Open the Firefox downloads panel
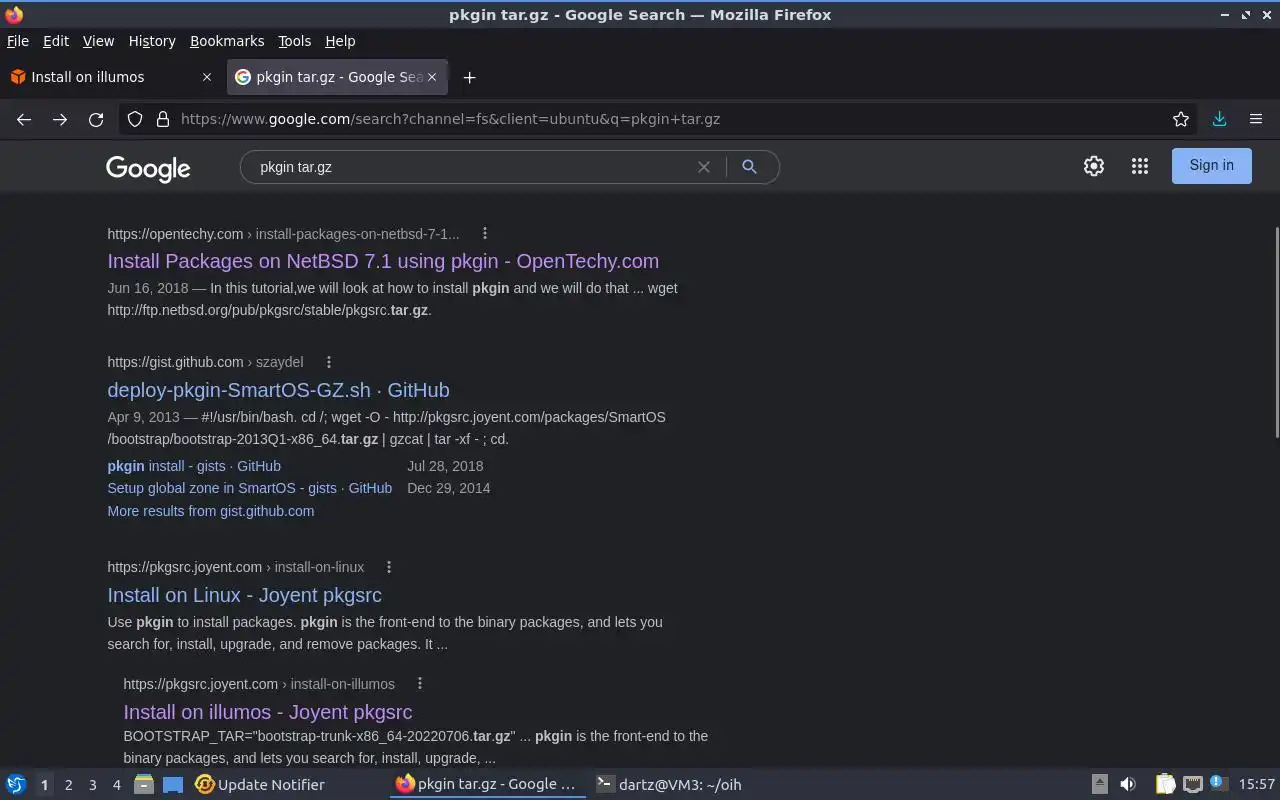Screen dimensions: 1280x800 1219,119
